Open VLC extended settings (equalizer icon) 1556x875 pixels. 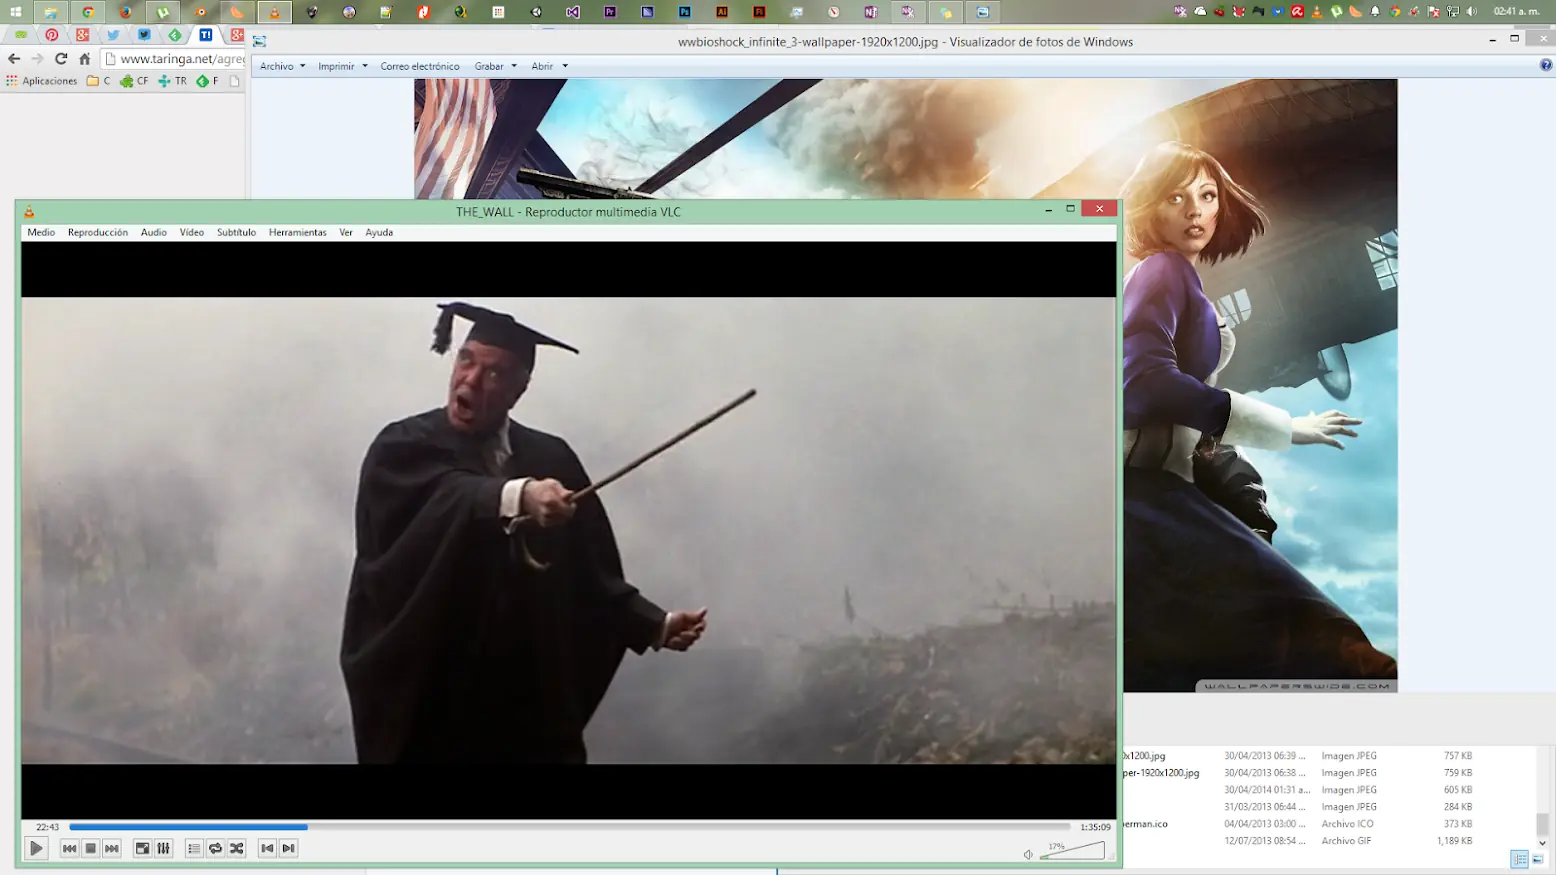point(164,848)
